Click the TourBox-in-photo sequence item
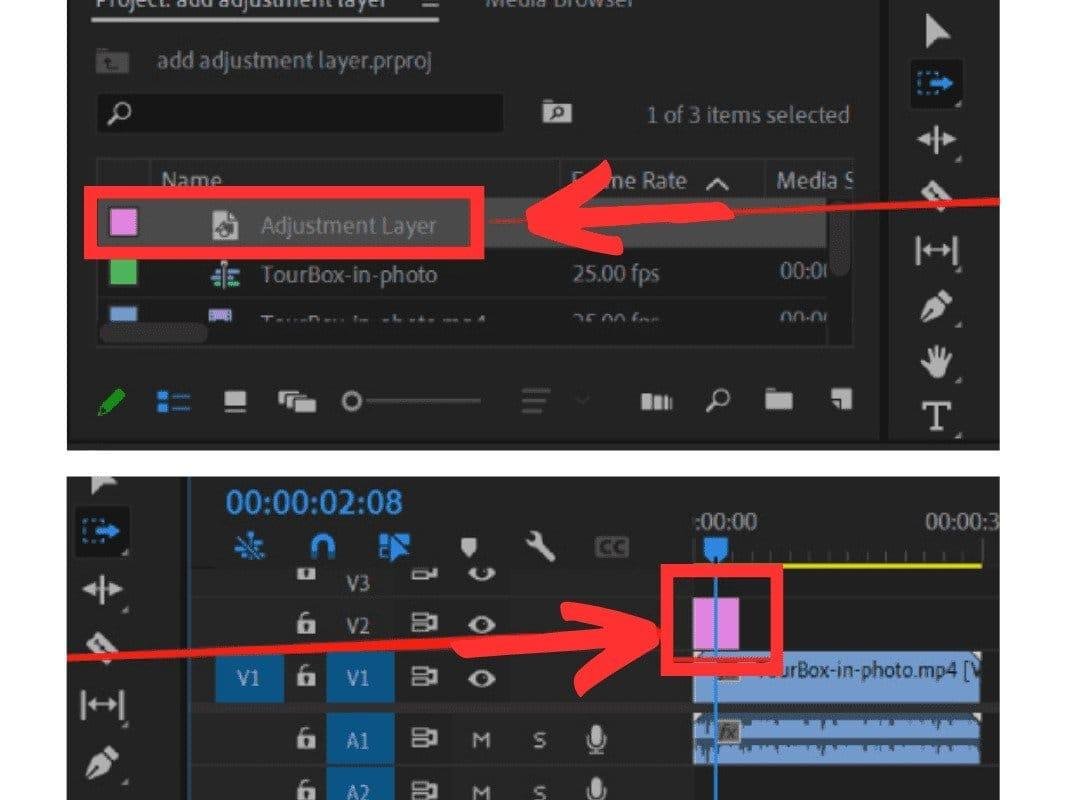The width and height of the screenshot is (1080, 800). tap(347, 274)
